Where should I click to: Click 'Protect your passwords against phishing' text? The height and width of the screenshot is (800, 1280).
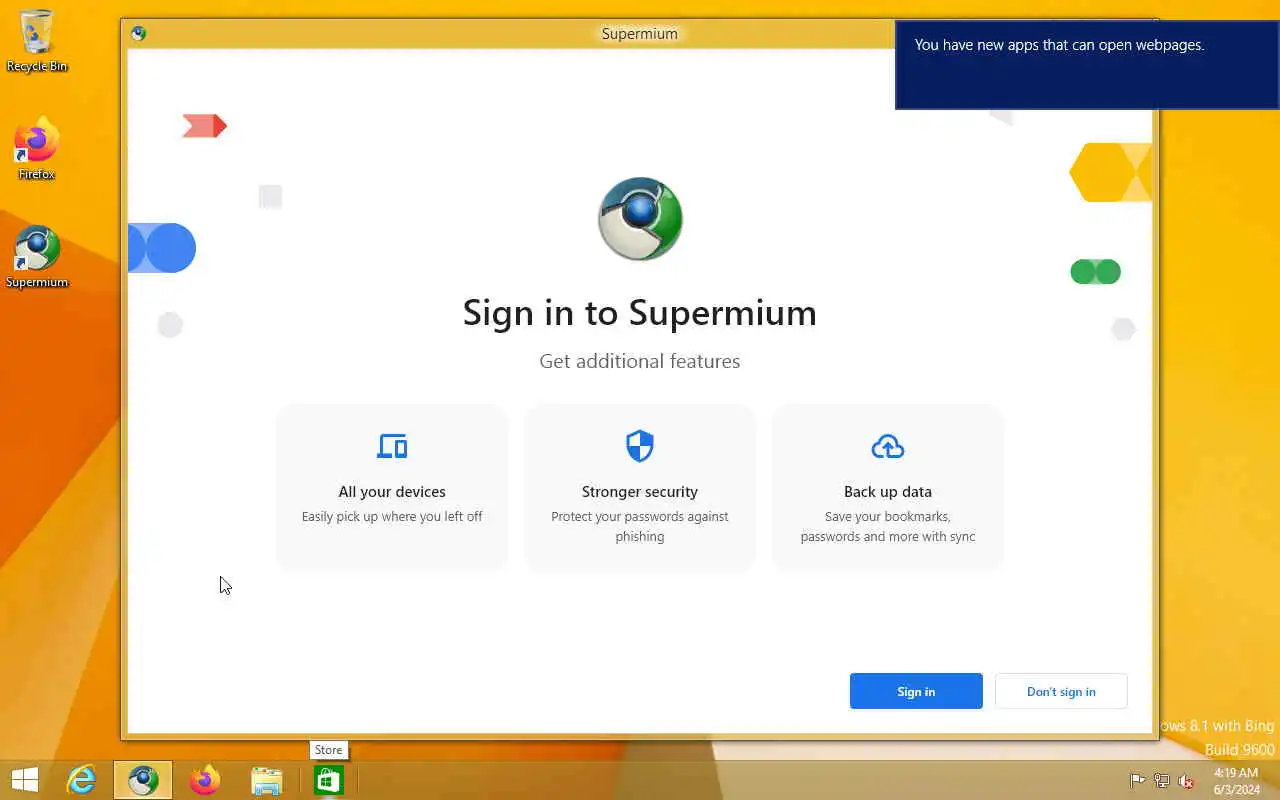click(x=640, y=527)
